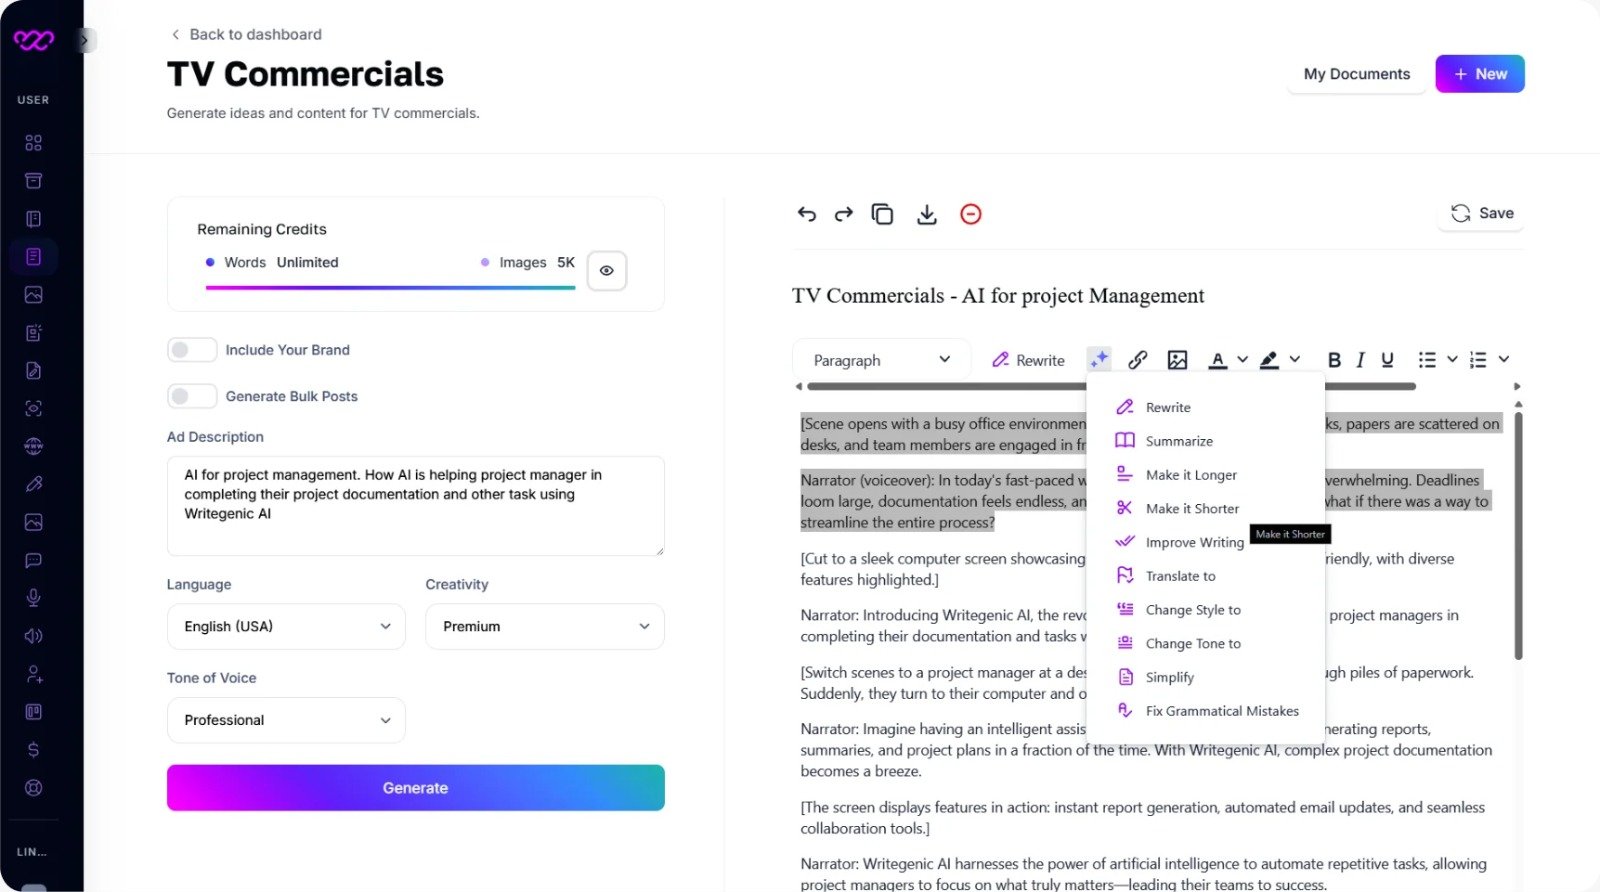Open the microphone icon in the sidebar
The width and height of the screenshot is (1600, 892).
[33, 598]
